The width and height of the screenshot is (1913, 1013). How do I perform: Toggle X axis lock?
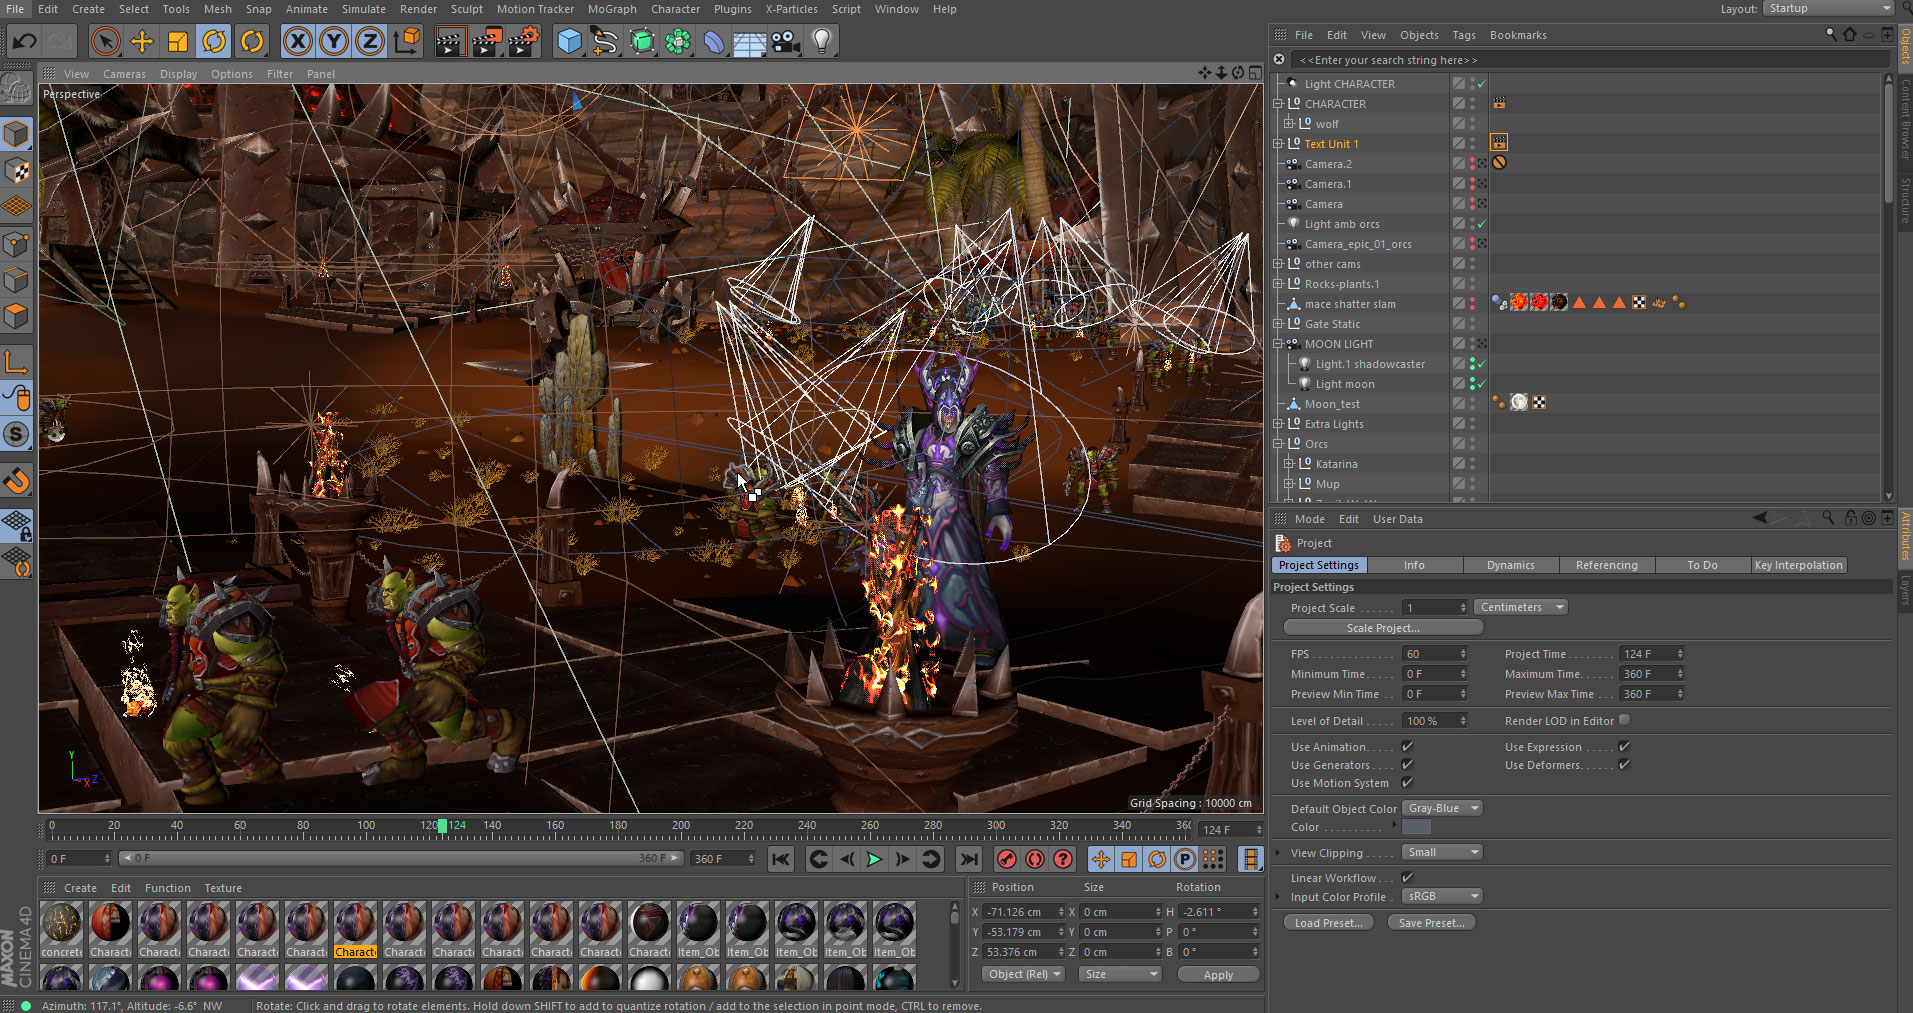pyautogui.click(x=297, y=42)
